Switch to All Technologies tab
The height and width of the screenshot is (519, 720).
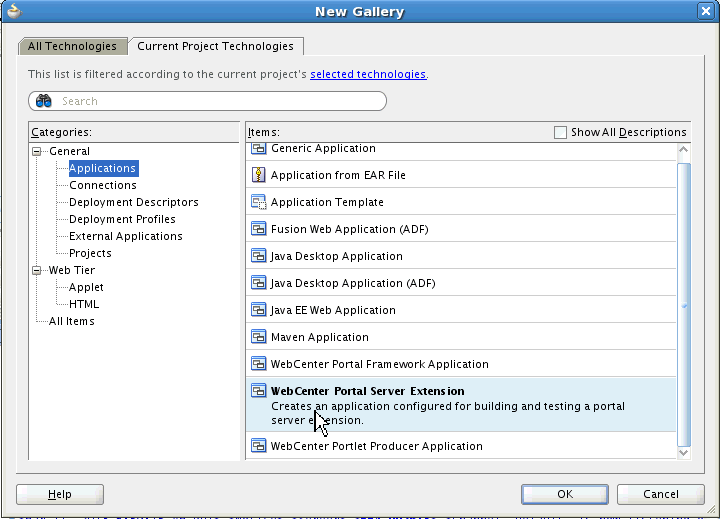[72, 46]
